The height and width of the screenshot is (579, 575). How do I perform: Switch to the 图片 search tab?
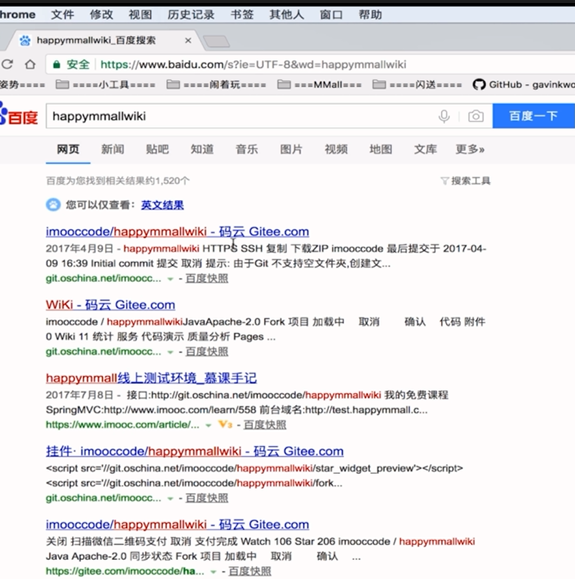point(291,149)
